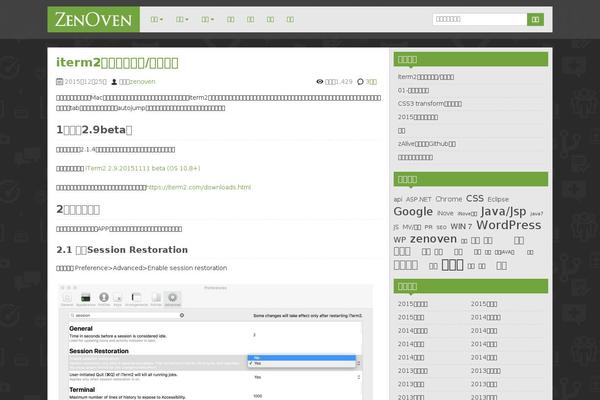Click the green search button in header

click(535, 20)
